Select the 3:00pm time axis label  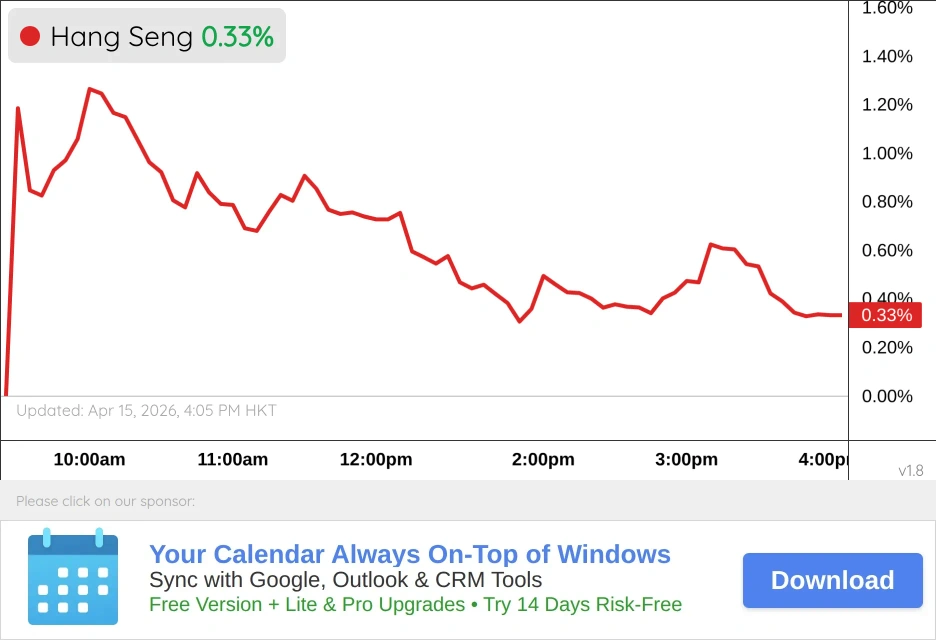[x=686, y=460]
